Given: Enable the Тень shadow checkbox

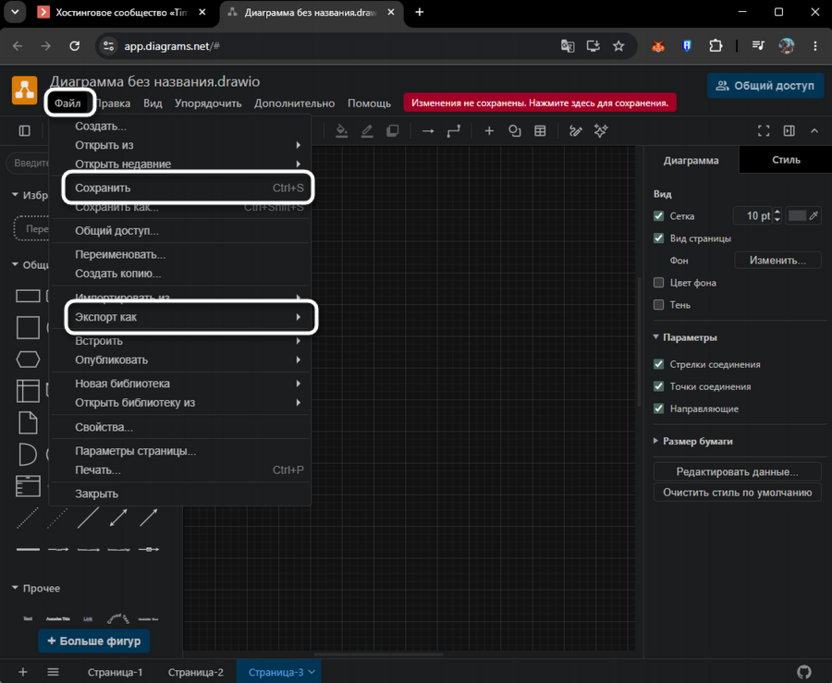Looking at the screenshot, I should [x=658, y=305].
